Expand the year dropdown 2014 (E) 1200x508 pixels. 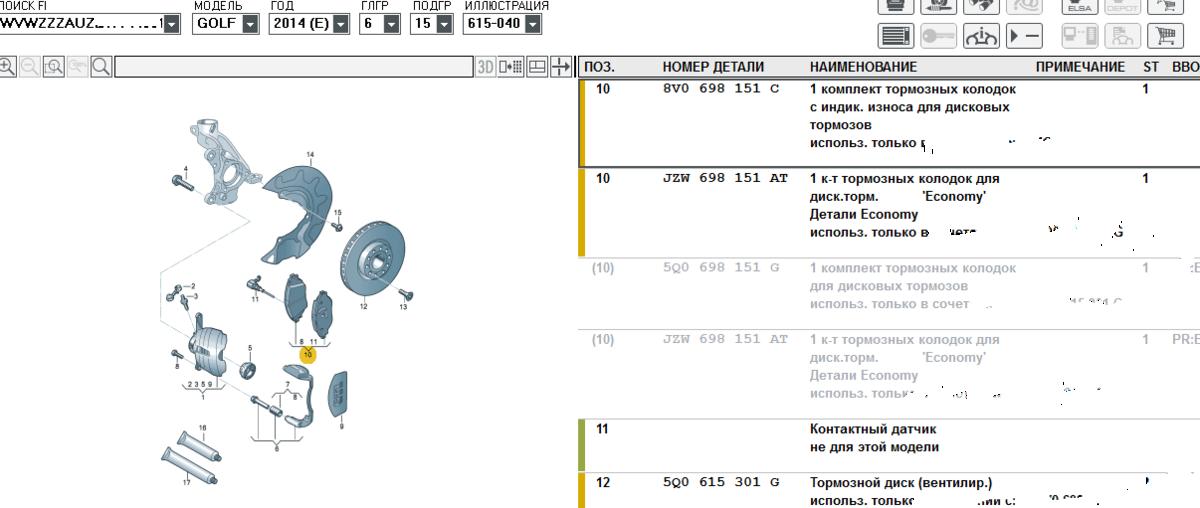click(341, 23)
